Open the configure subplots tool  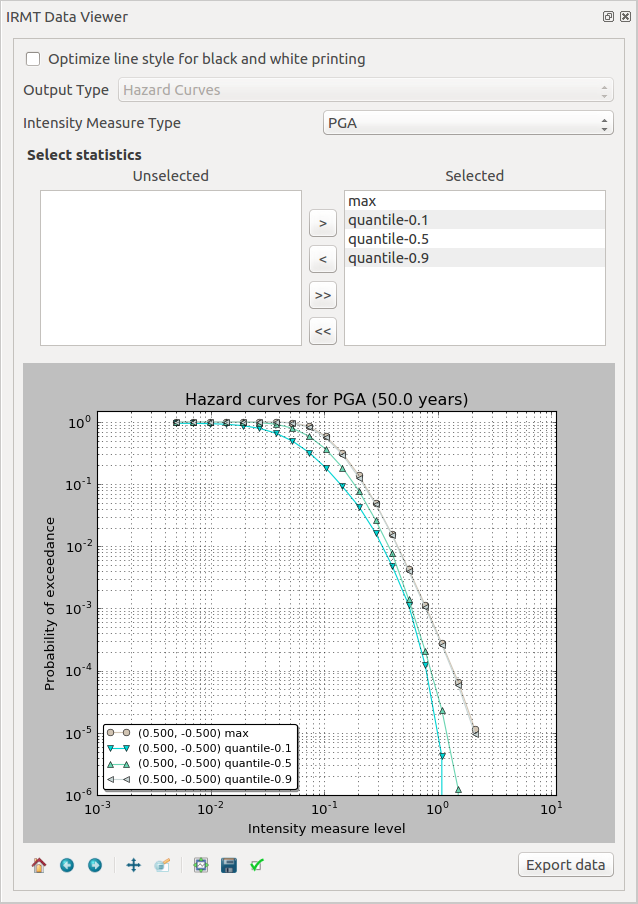click(x=200, y=865)
